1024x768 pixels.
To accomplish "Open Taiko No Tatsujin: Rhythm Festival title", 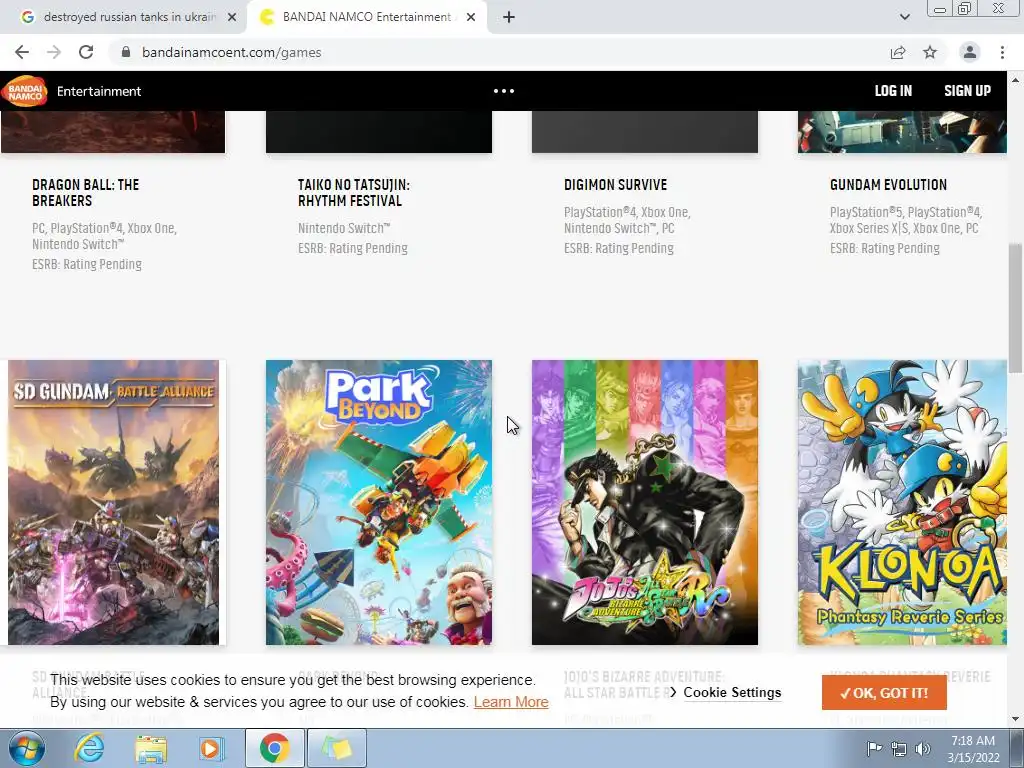I will (353, 193).
